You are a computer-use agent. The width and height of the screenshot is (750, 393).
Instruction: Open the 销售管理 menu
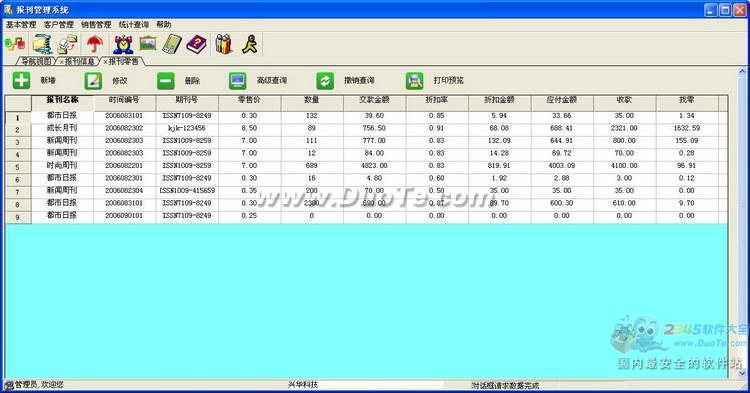pos(96,24)
